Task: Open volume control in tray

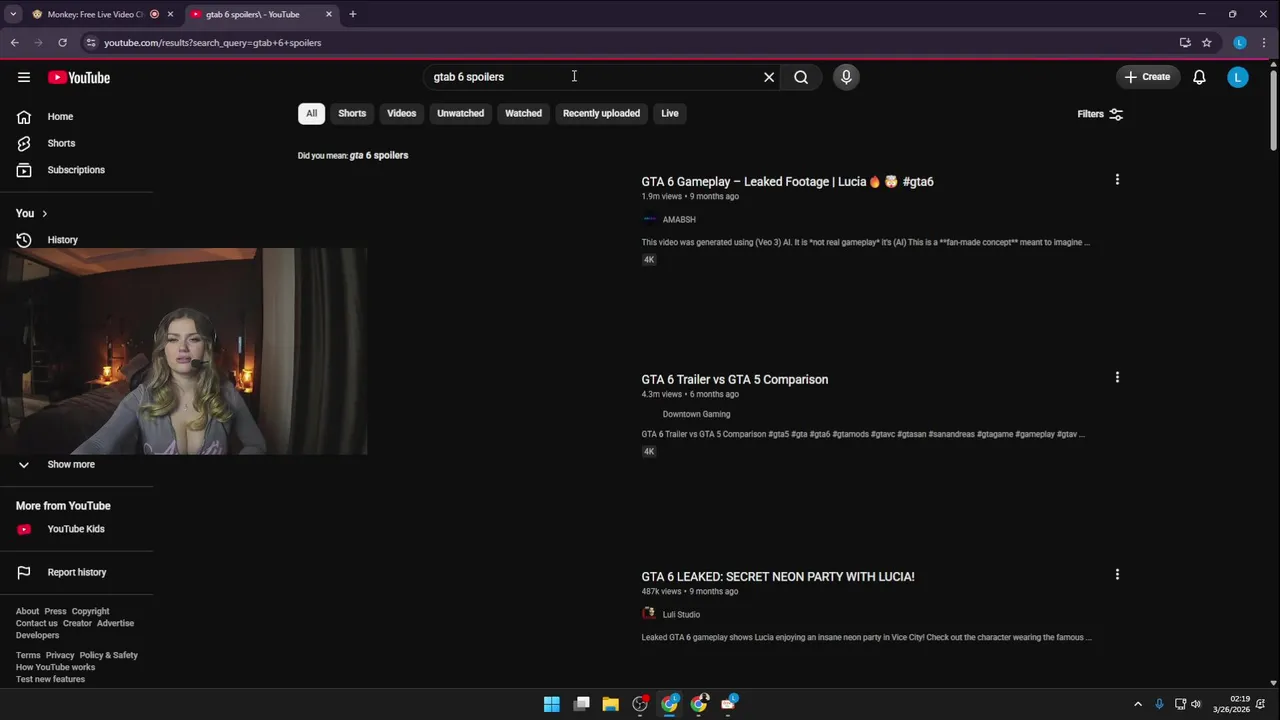Action: point(1196,704)
